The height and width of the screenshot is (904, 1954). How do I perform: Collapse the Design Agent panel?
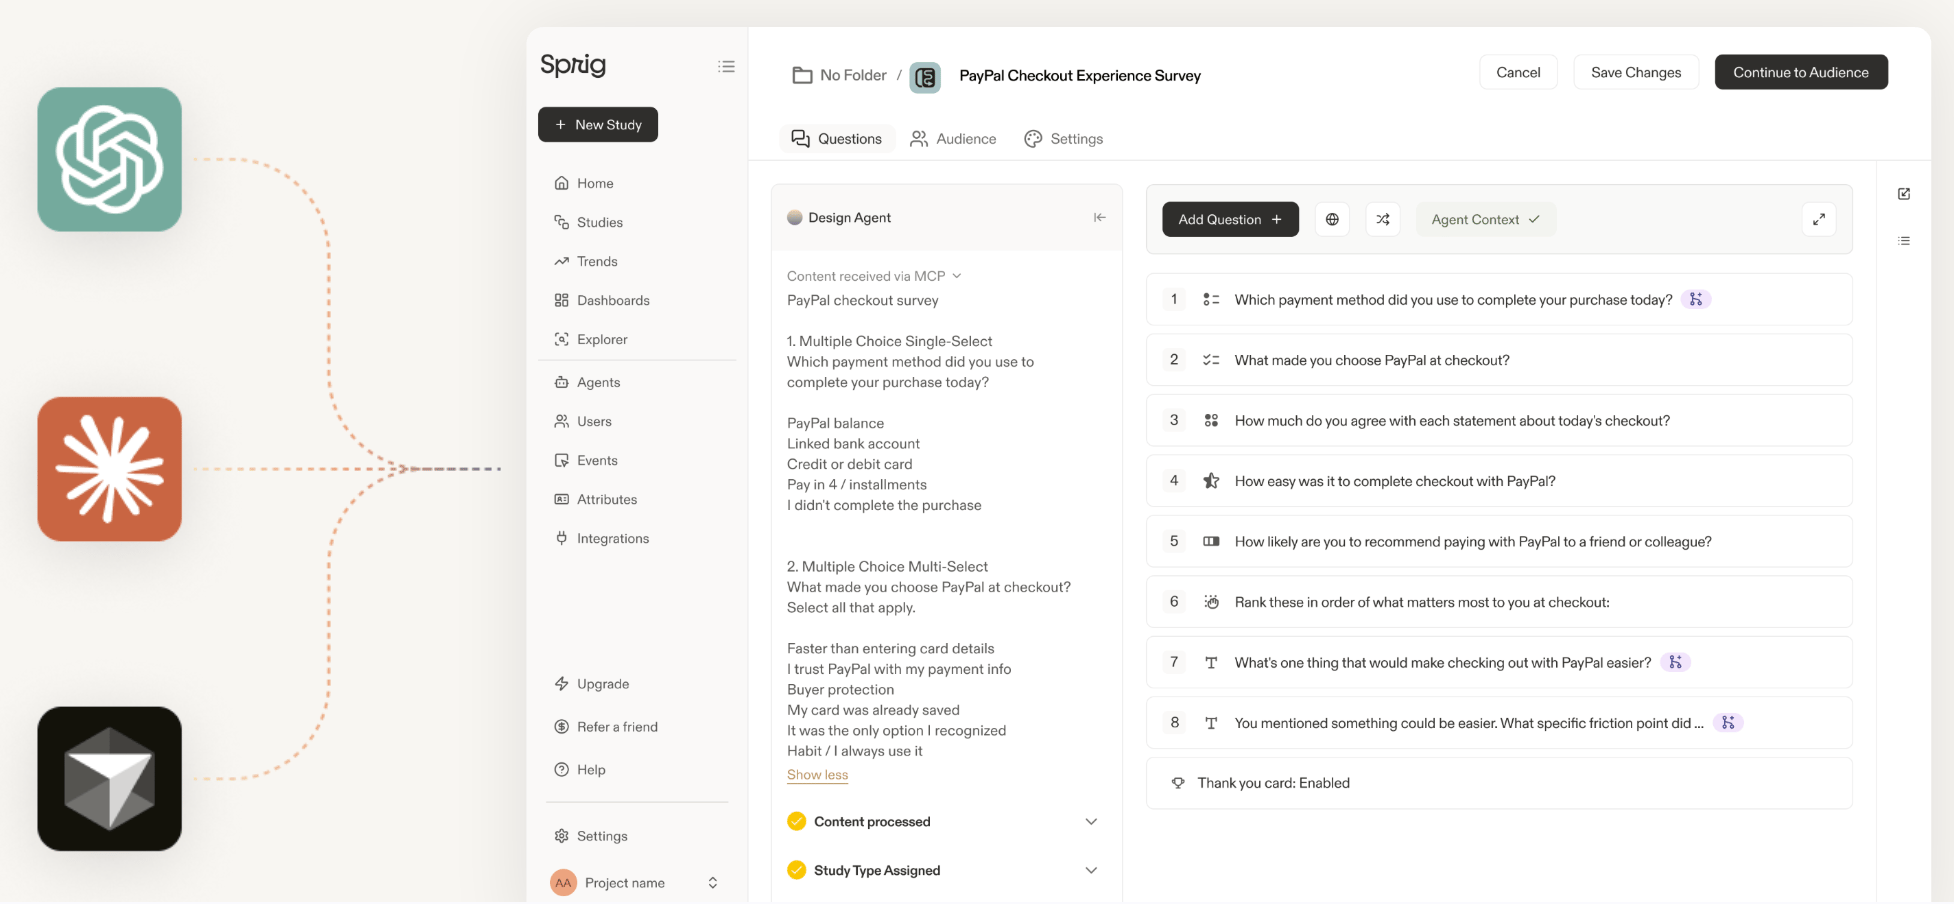(x=1099, y=217)
